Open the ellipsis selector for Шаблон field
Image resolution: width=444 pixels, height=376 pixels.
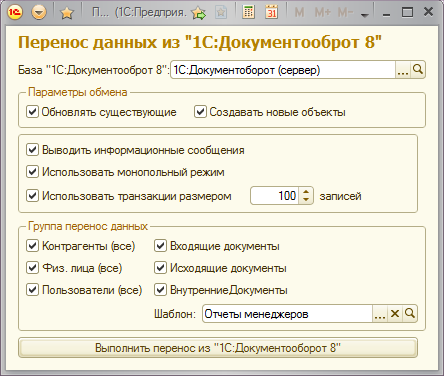(380, 314)
